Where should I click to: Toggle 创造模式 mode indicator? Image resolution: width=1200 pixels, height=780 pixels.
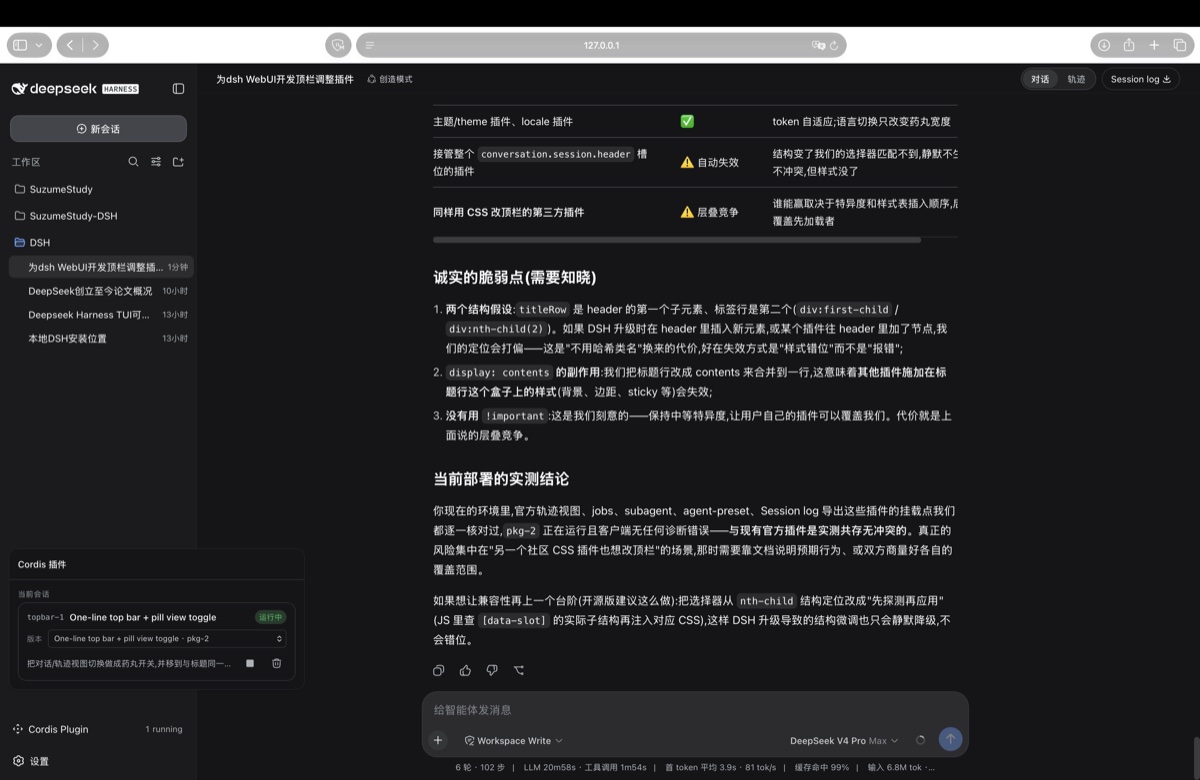point(390,79)
